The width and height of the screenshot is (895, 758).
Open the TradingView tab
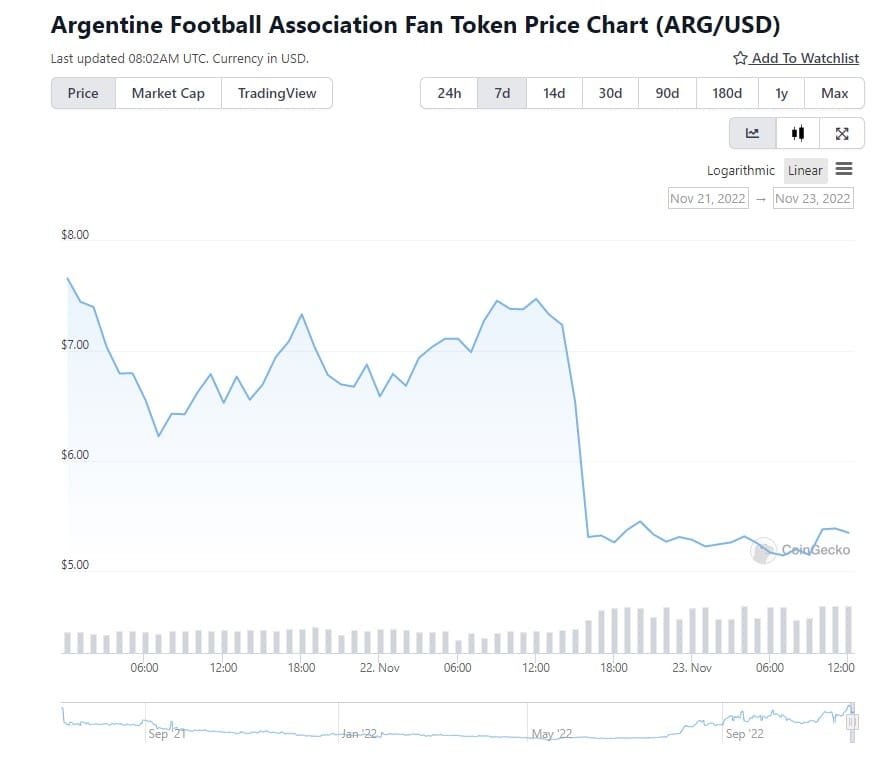(277, 93)
